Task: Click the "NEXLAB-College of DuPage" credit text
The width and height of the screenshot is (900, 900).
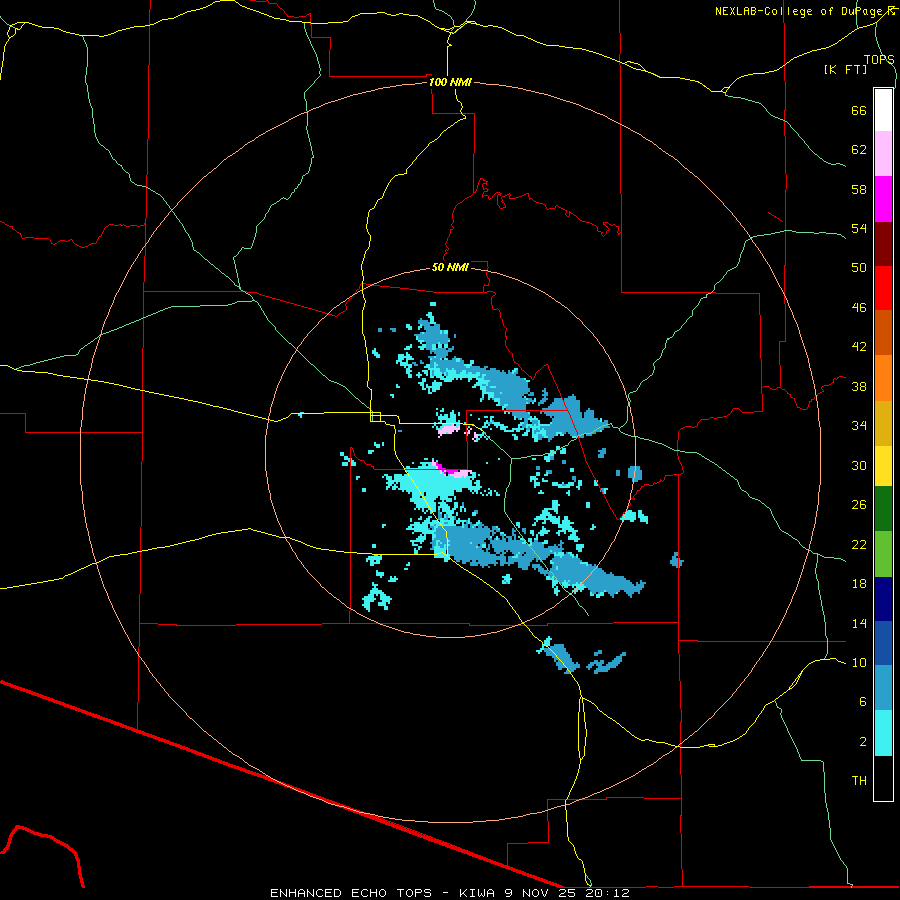Action: pyautogui.click(x=801, y=11)
